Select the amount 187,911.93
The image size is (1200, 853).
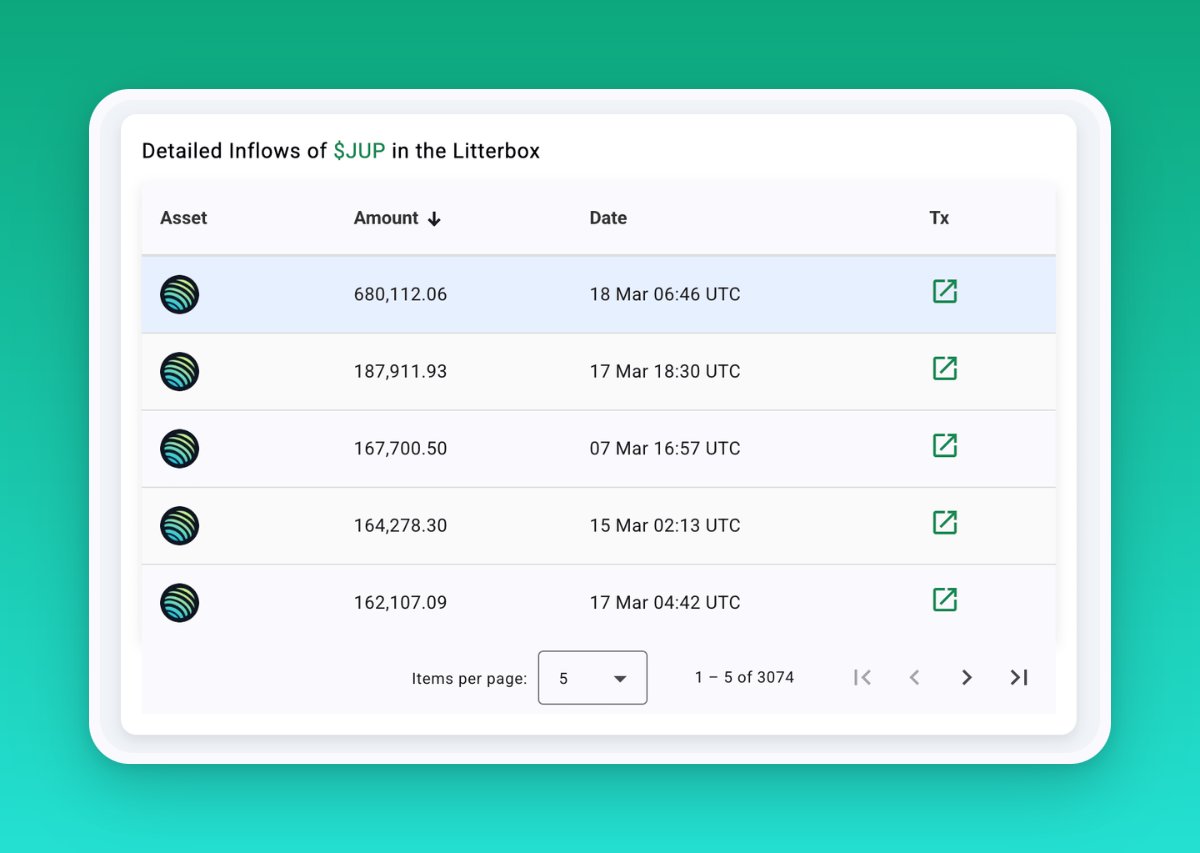tap(400, 372)
